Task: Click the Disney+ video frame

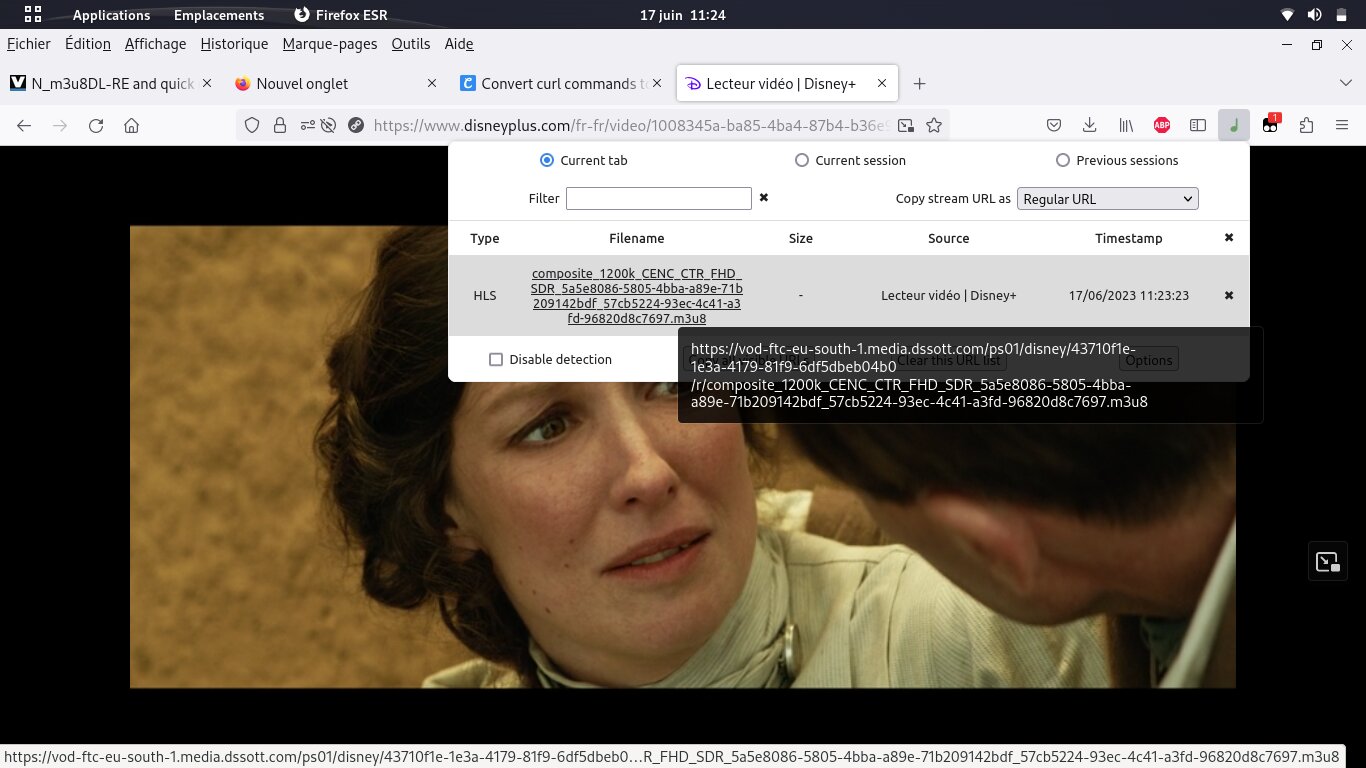Action: coord(683,456)
